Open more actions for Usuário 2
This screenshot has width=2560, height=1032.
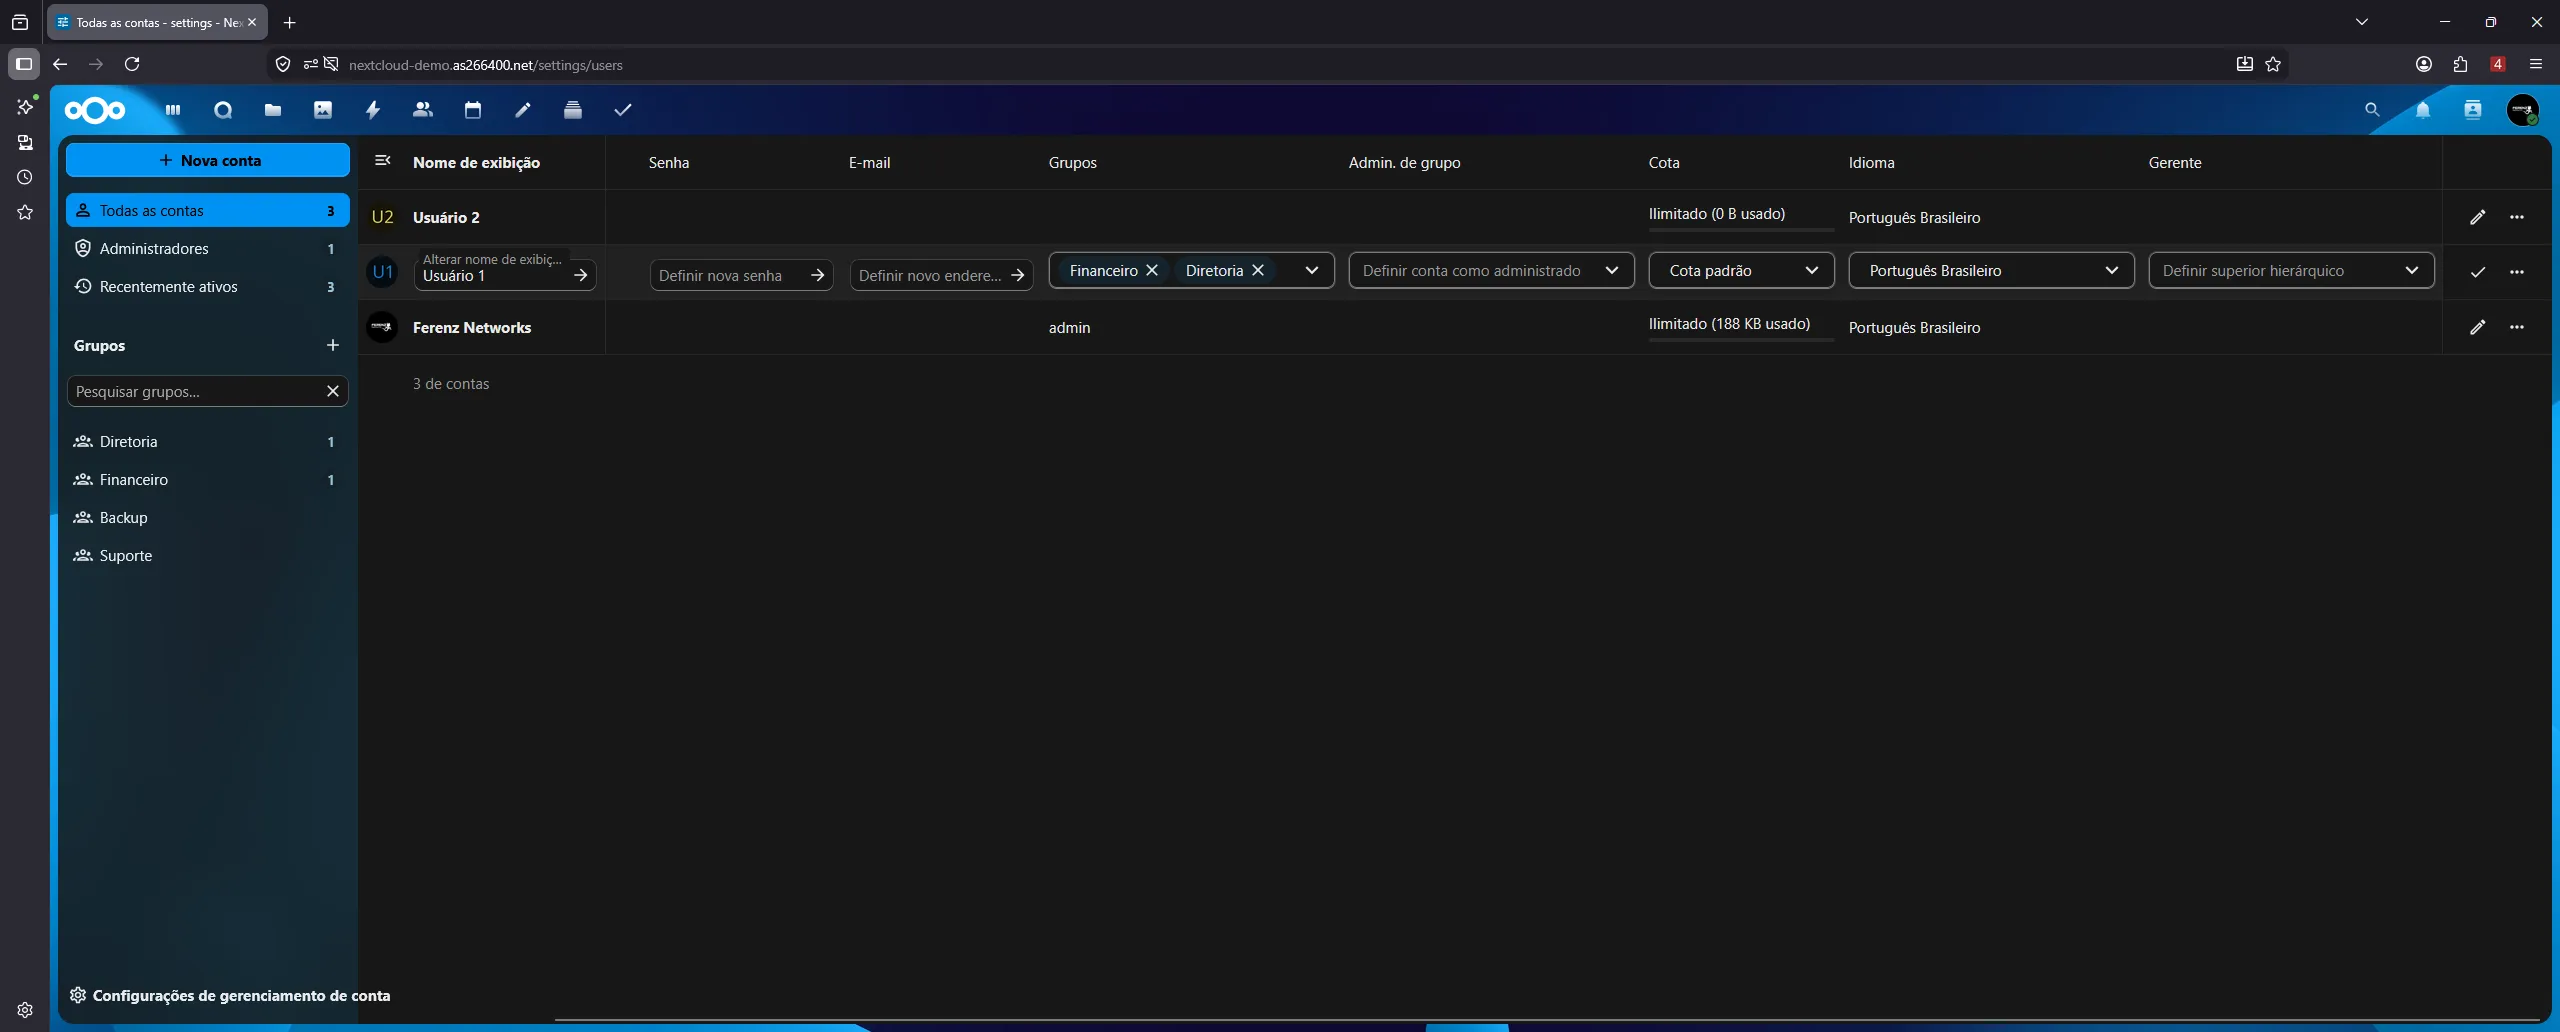(x=2517, y=217)
